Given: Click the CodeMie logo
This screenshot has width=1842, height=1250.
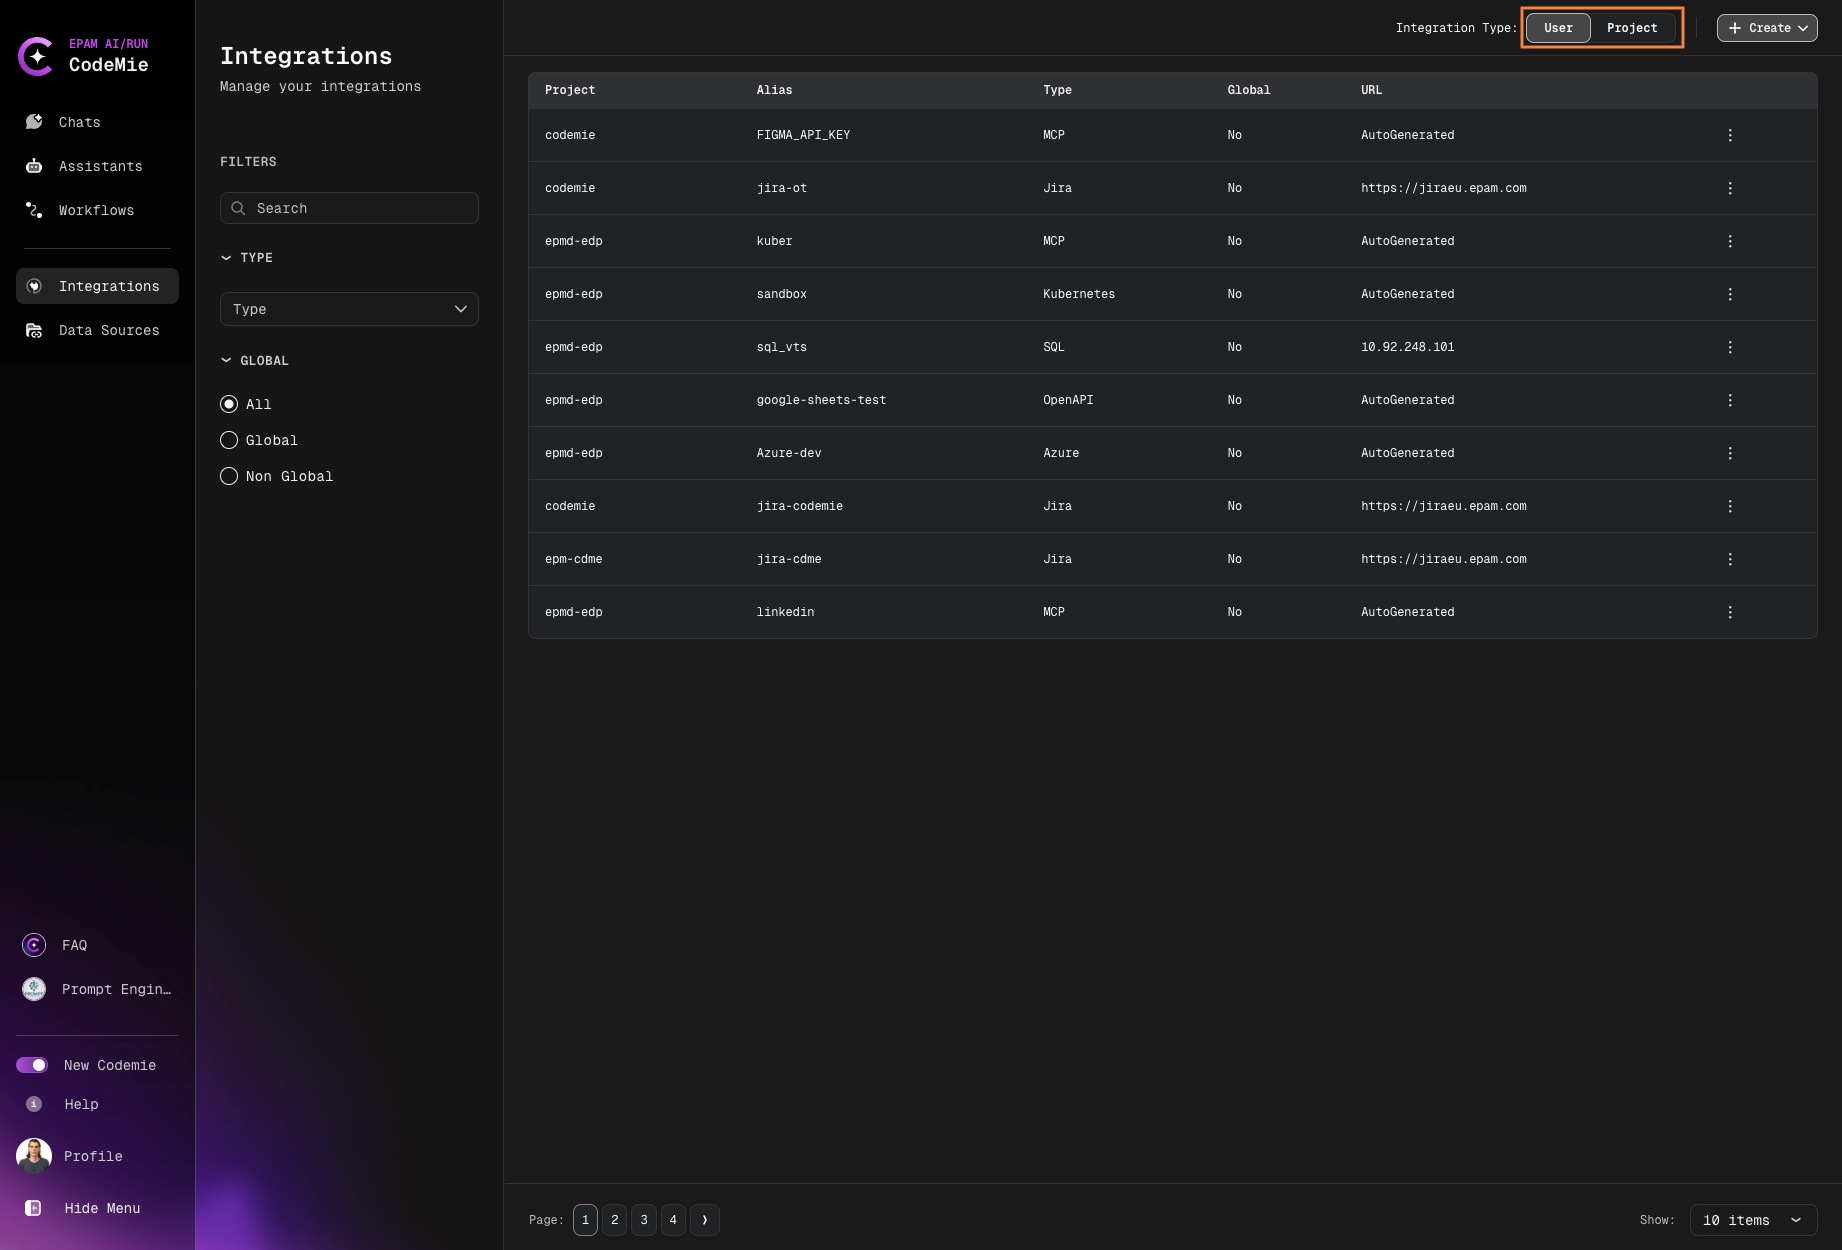Looking at the screenshot, I should point(37,56).
